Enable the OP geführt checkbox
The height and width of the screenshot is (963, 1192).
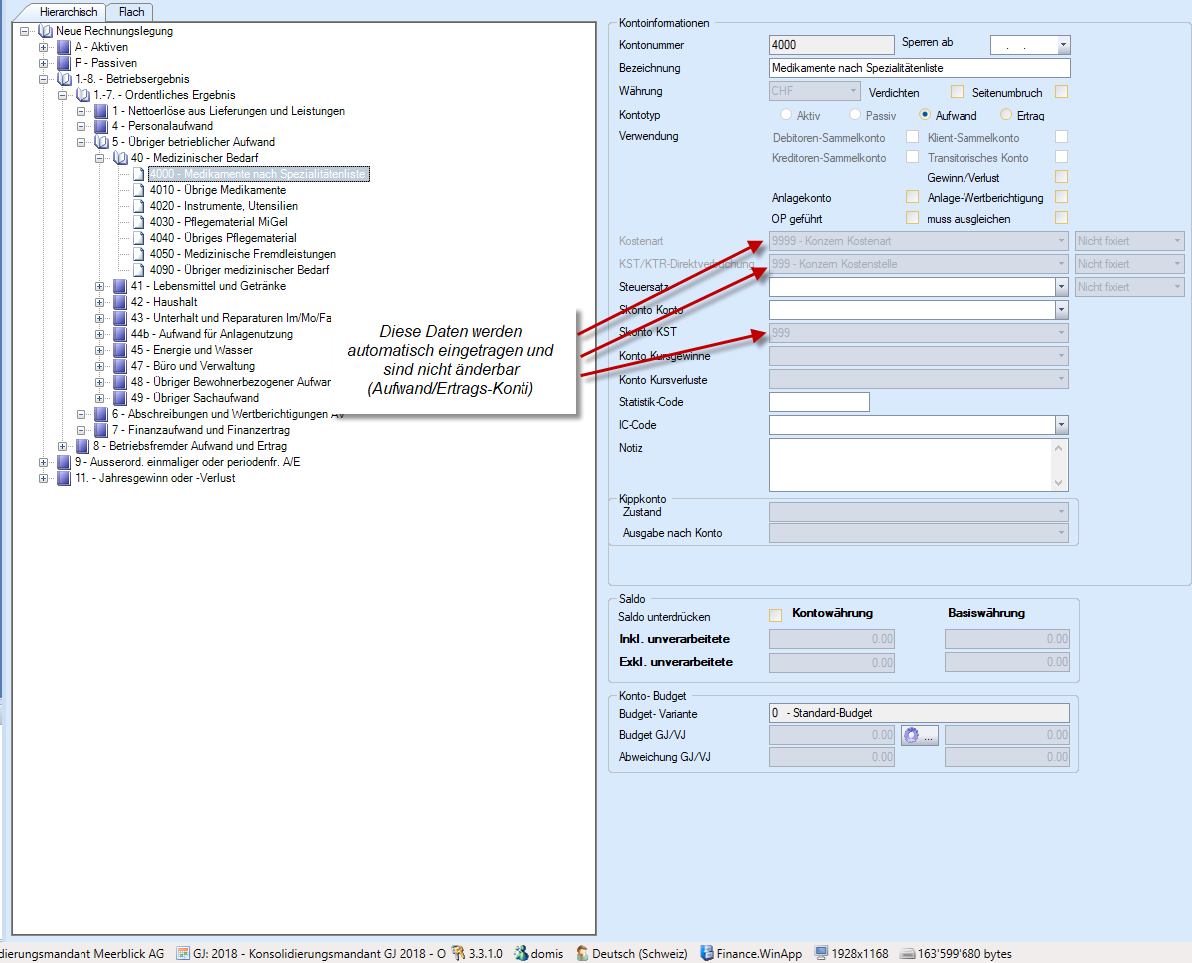point(912,218)
